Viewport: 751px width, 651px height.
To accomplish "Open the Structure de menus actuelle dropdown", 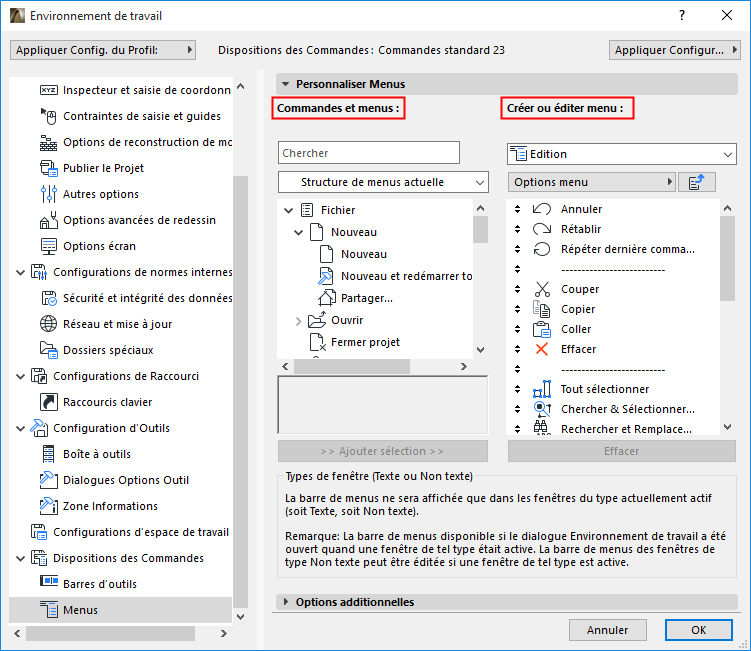I will coord(383,182).
